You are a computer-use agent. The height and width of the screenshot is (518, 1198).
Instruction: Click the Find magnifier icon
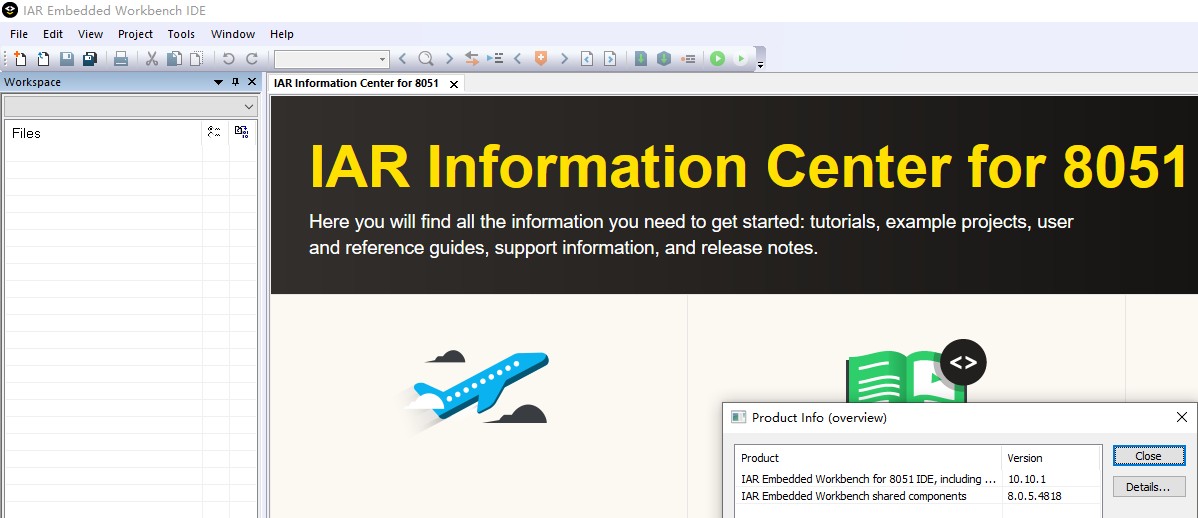(426, 59)
